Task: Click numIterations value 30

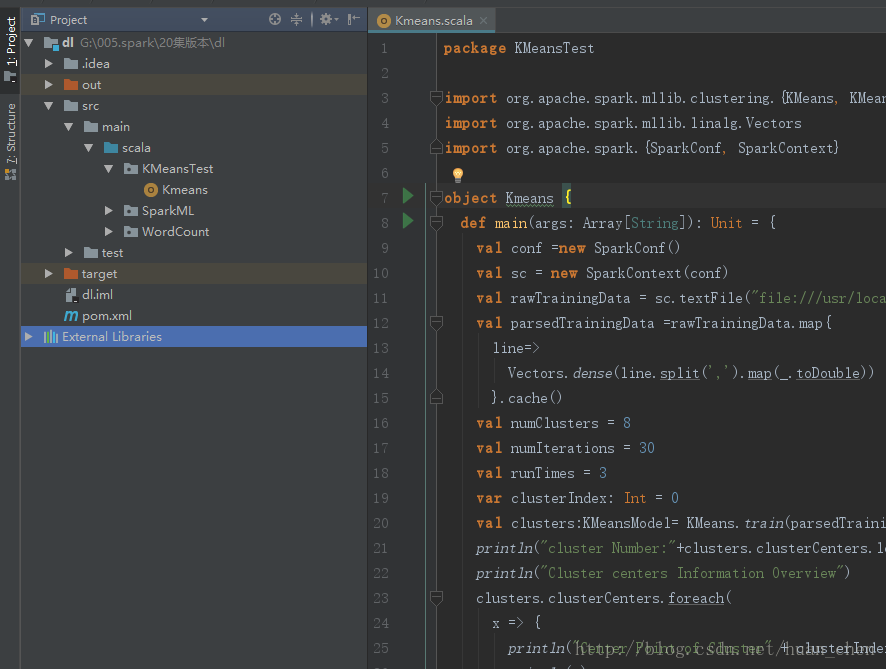Action: tap(646, 448)
